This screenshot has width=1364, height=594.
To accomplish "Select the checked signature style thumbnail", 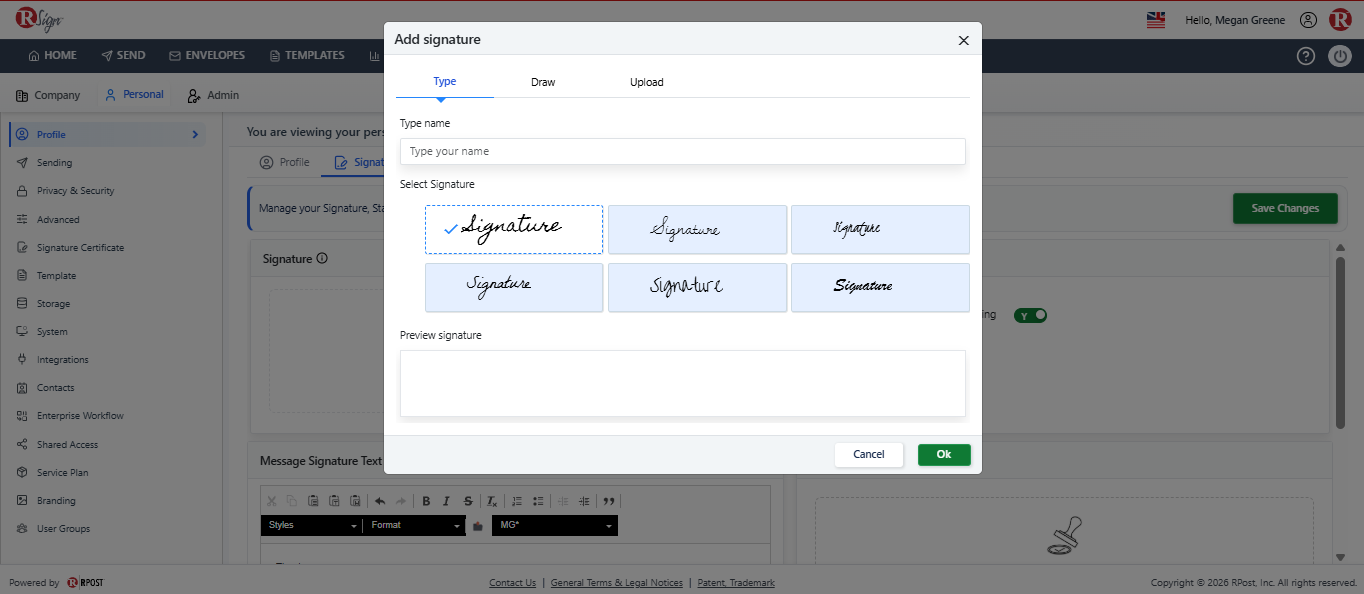I will pyautogui.click(x=514, y=230).
